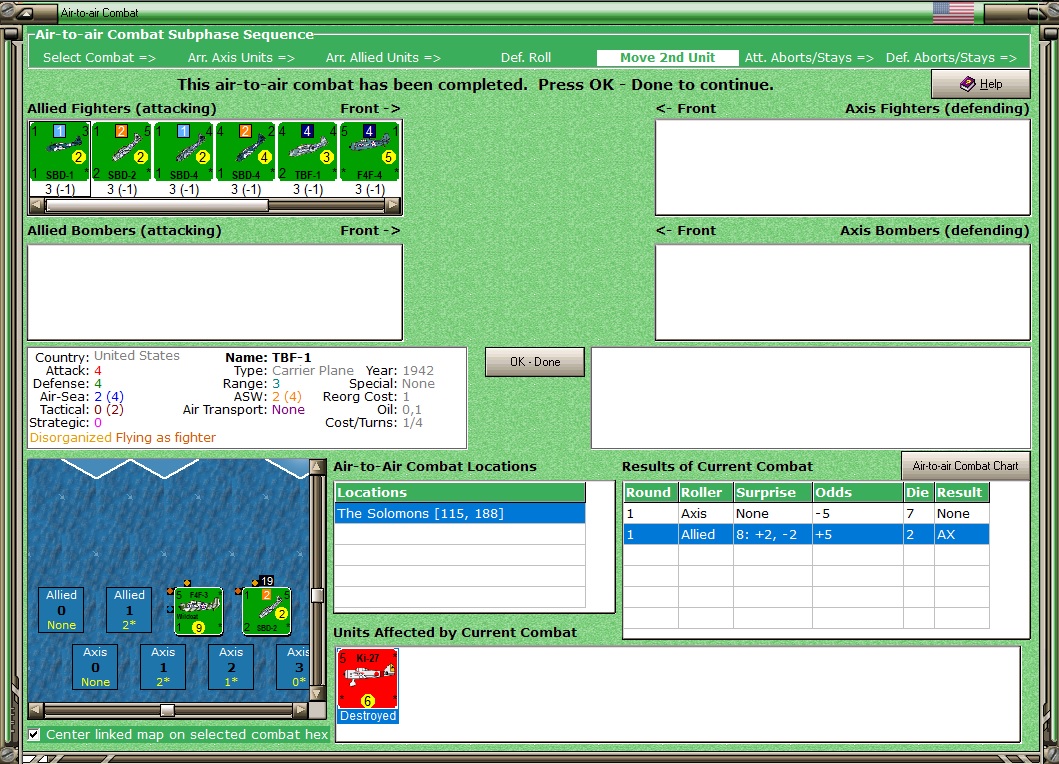This screenshot has height=764, width=1059.
Task: Click the Die column header
Action: tap(919, 492)
